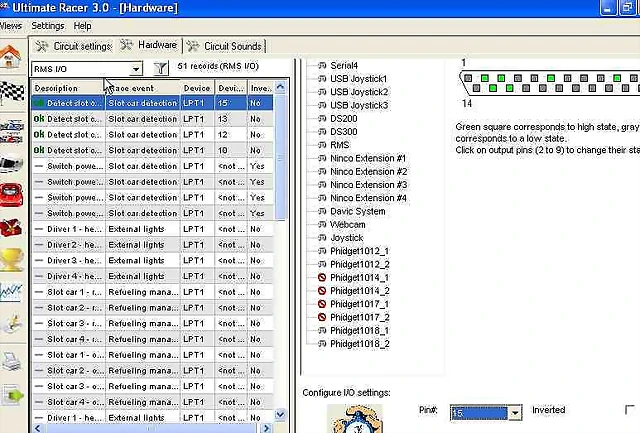640x433 pixels.
Task: Click the ok status icon for pin 15 row
Action: tap(39, 103)
